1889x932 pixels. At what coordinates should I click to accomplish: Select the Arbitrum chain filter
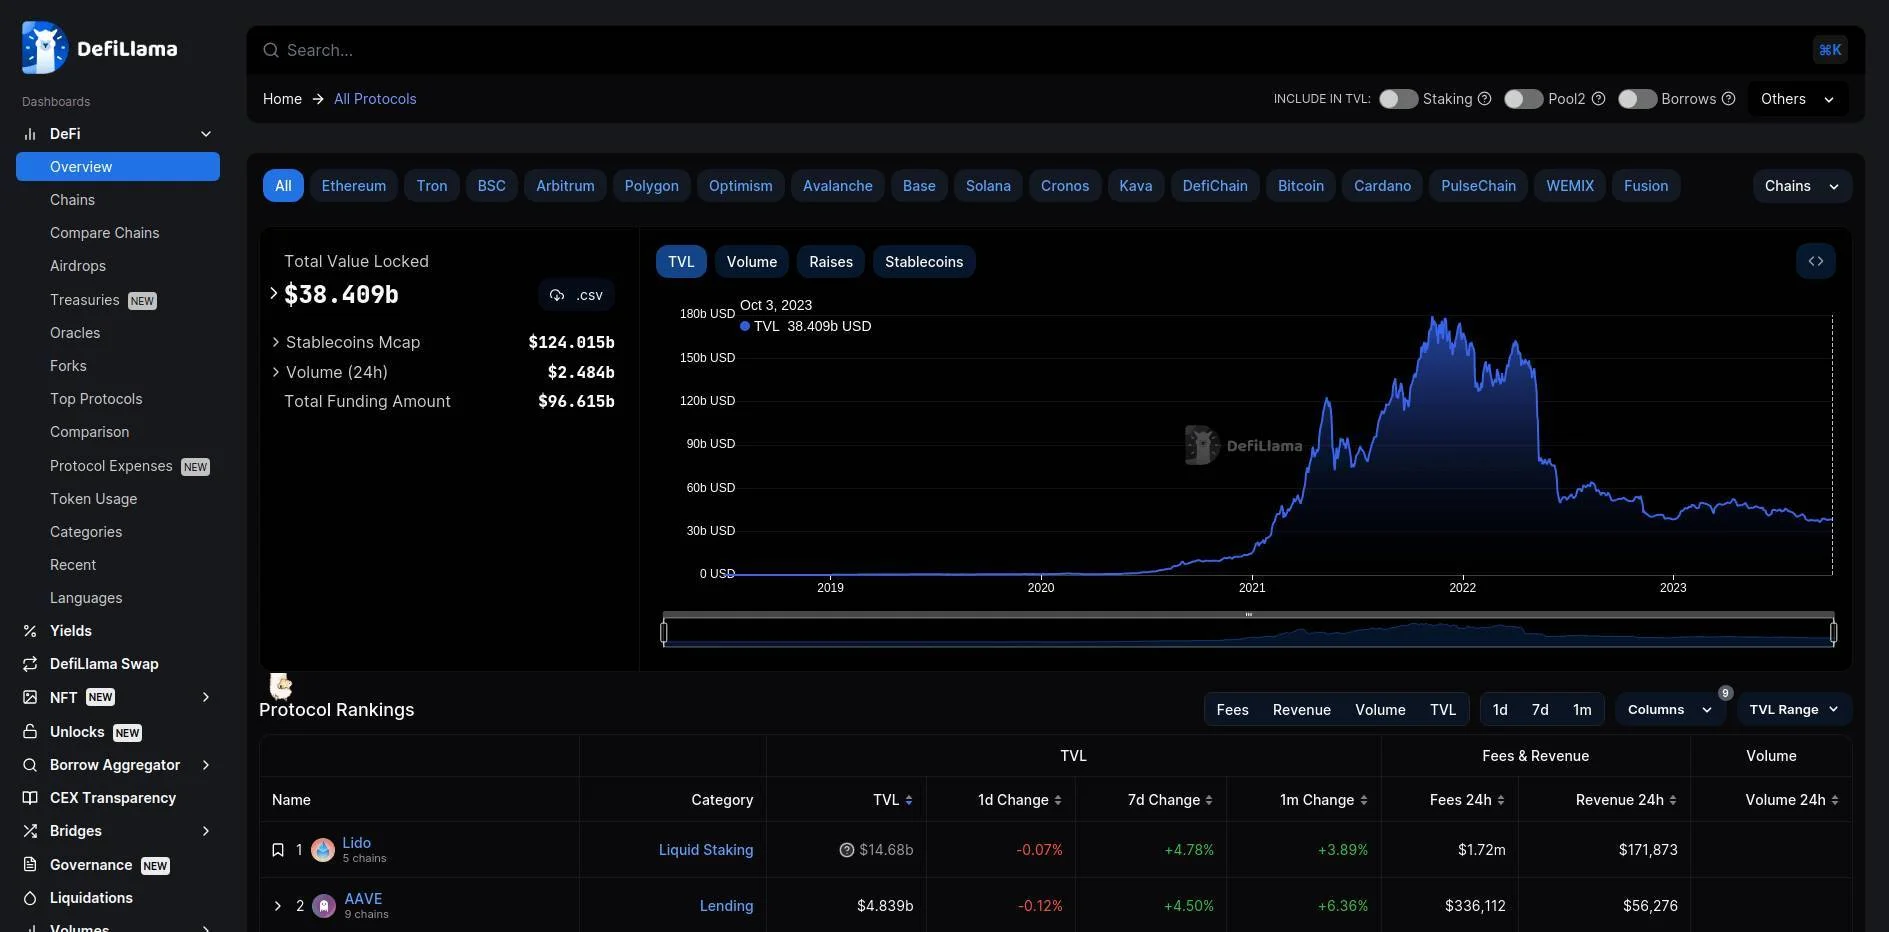click(565, 186)
